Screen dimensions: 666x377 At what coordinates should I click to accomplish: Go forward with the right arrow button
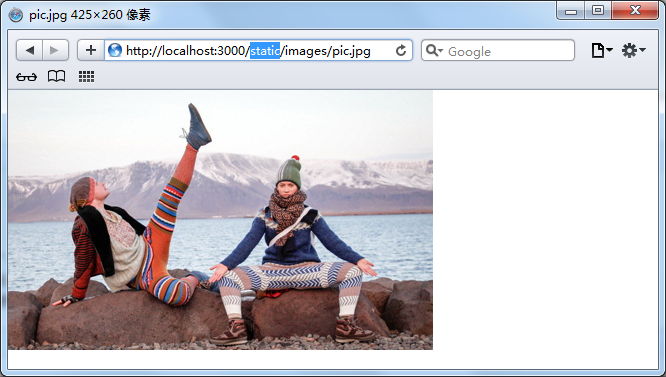[55, 51]
